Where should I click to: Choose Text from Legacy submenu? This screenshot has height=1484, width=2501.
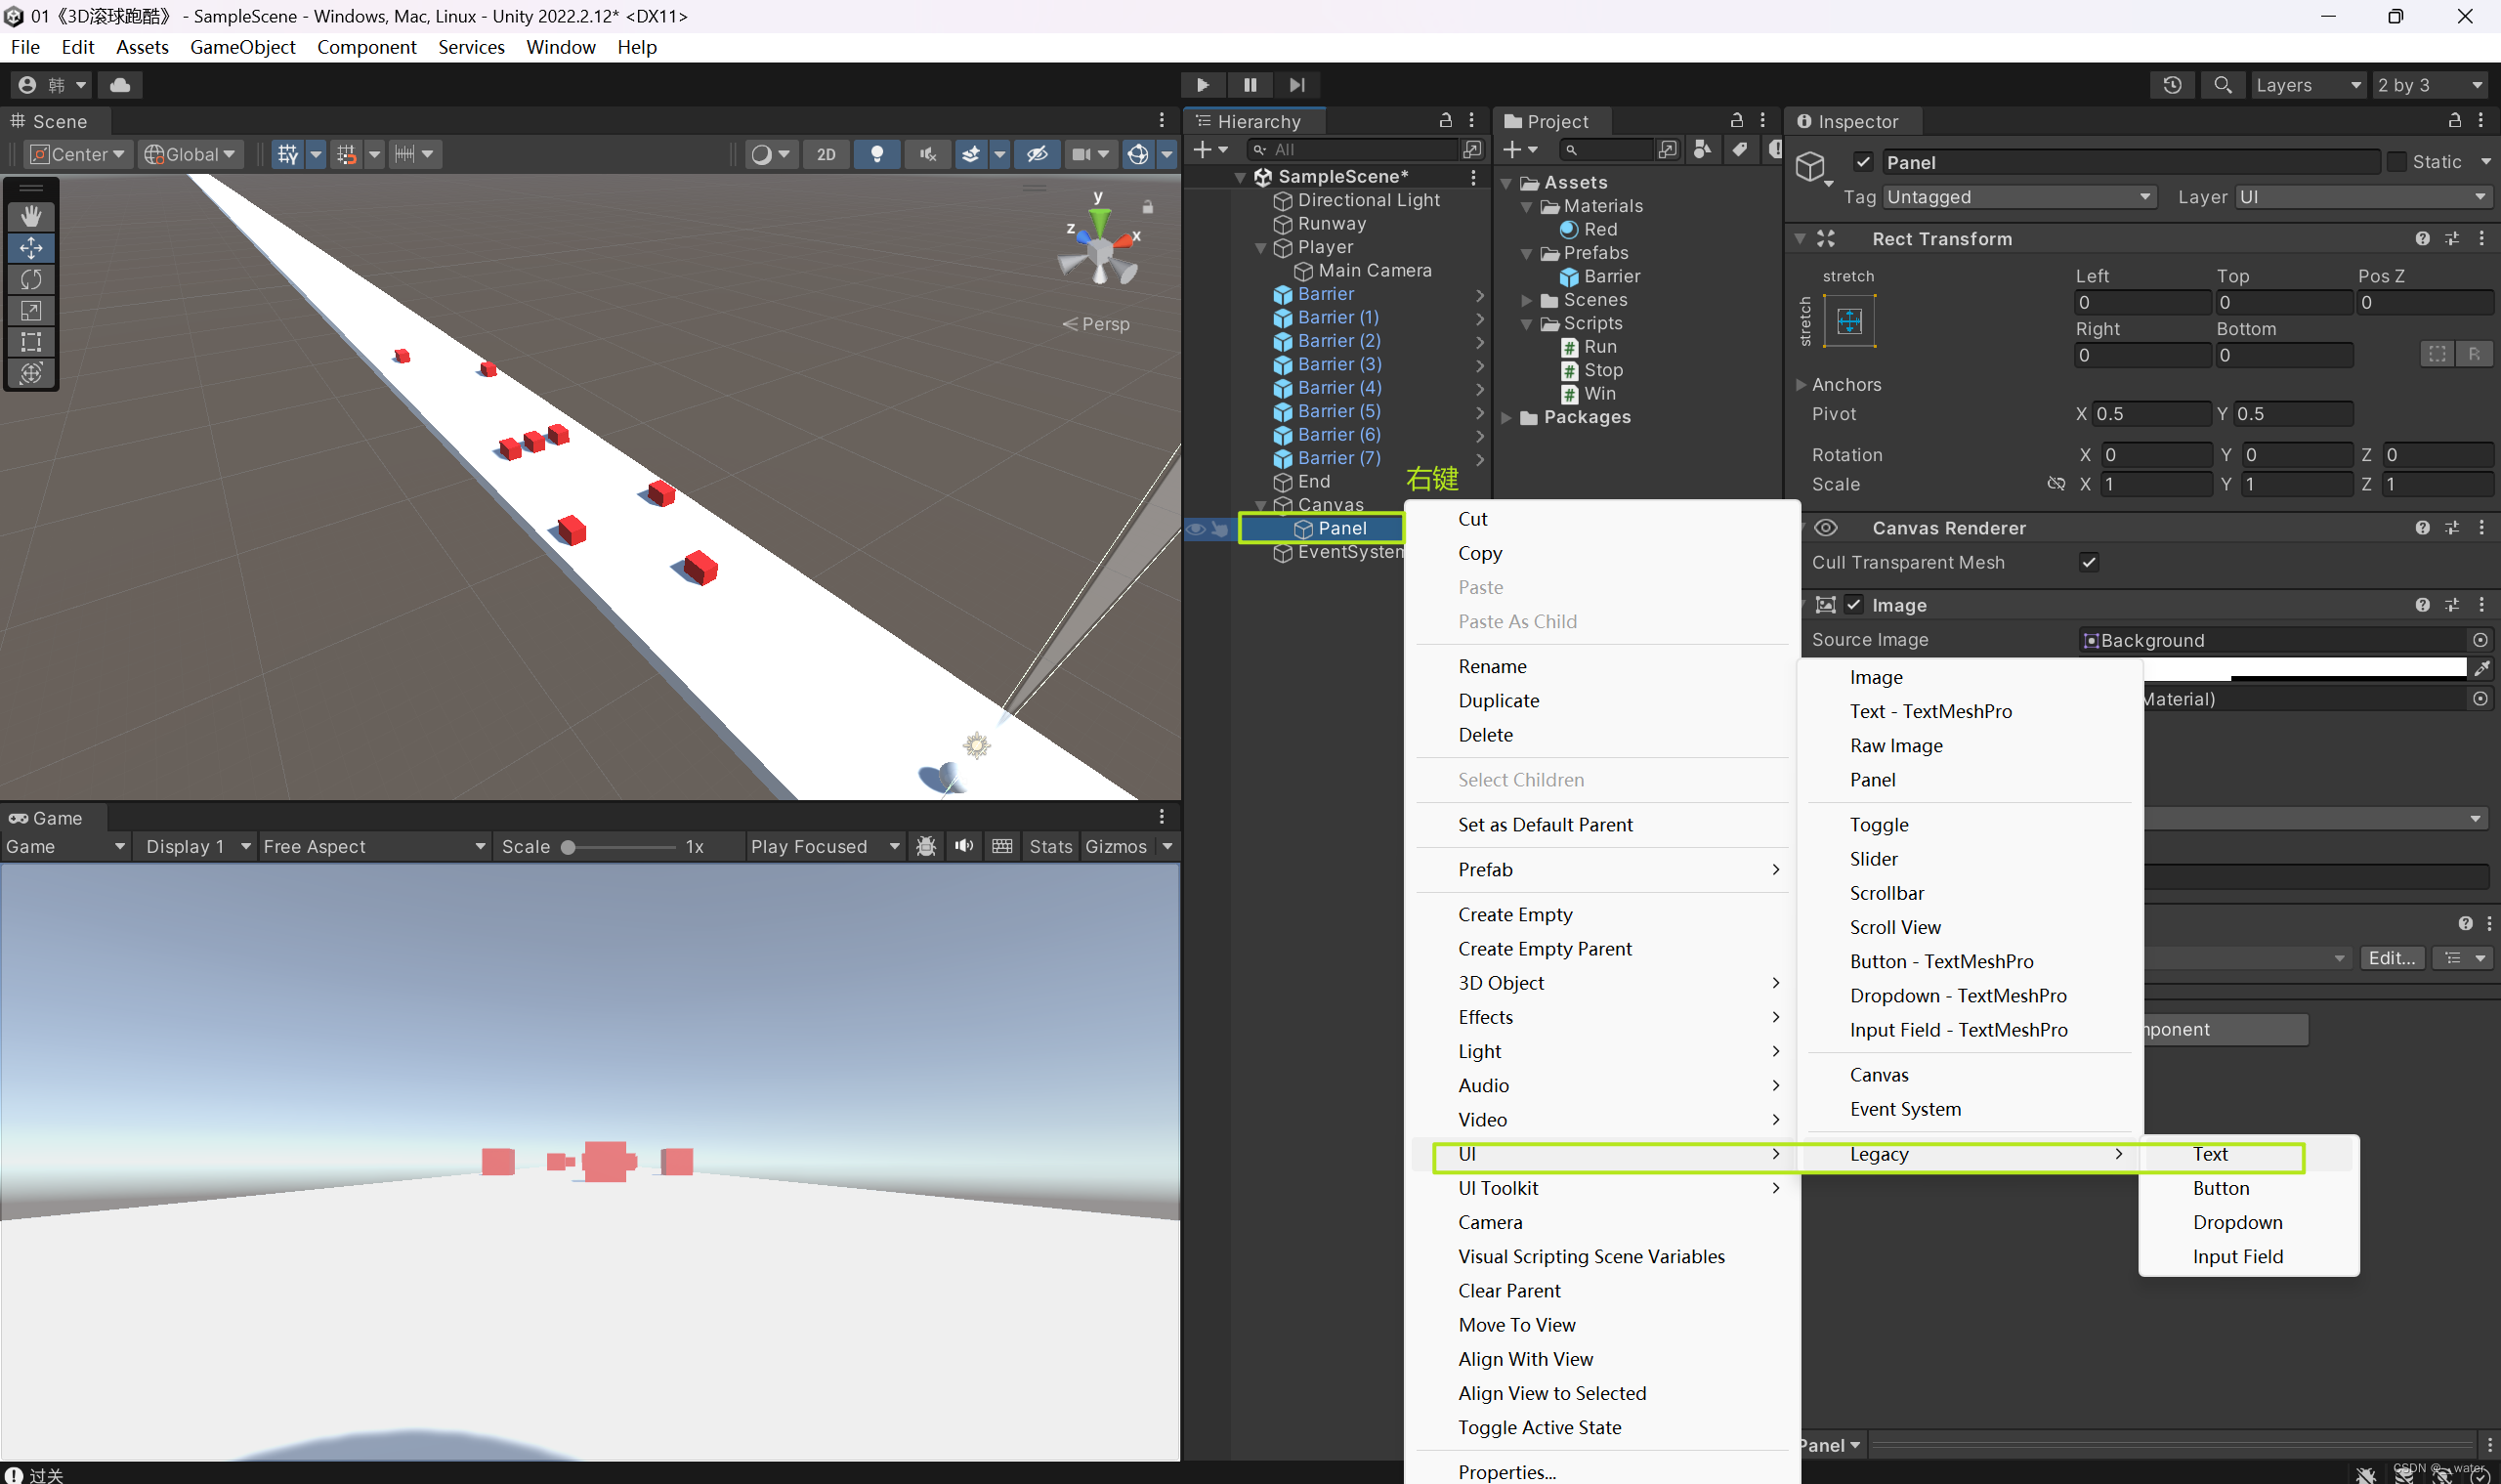2210,1154
